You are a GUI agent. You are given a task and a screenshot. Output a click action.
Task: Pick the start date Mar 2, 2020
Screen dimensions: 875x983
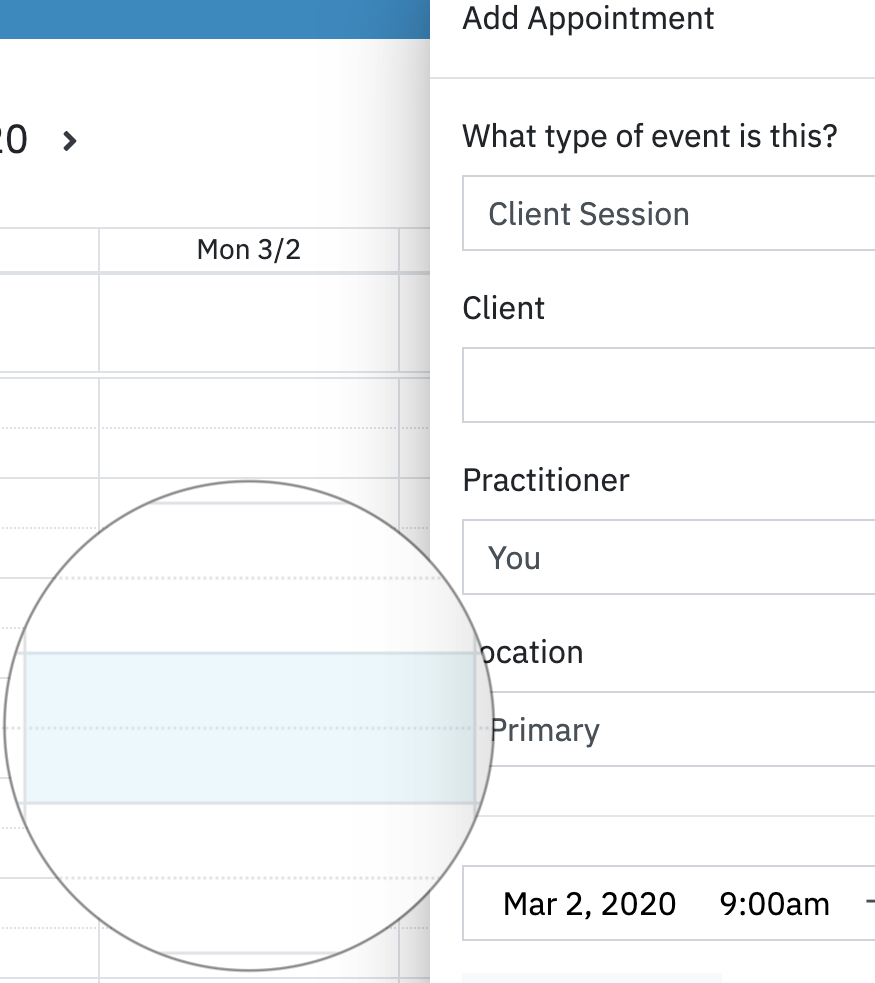589,904
